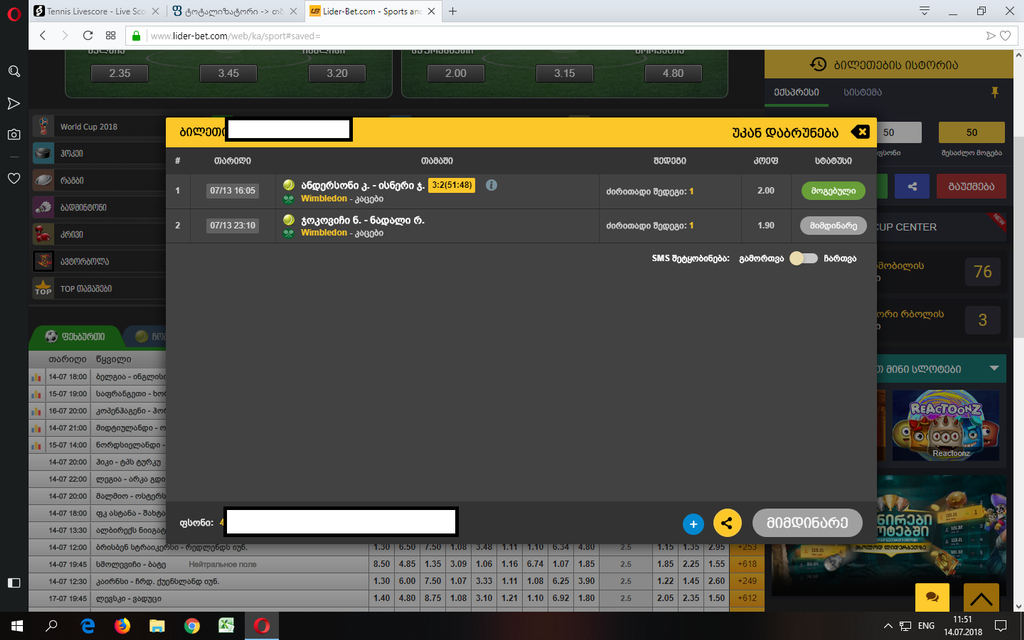Show hidden system tray icons
The width and height of the screenshot is (1024, 640).
coord(888,626)
